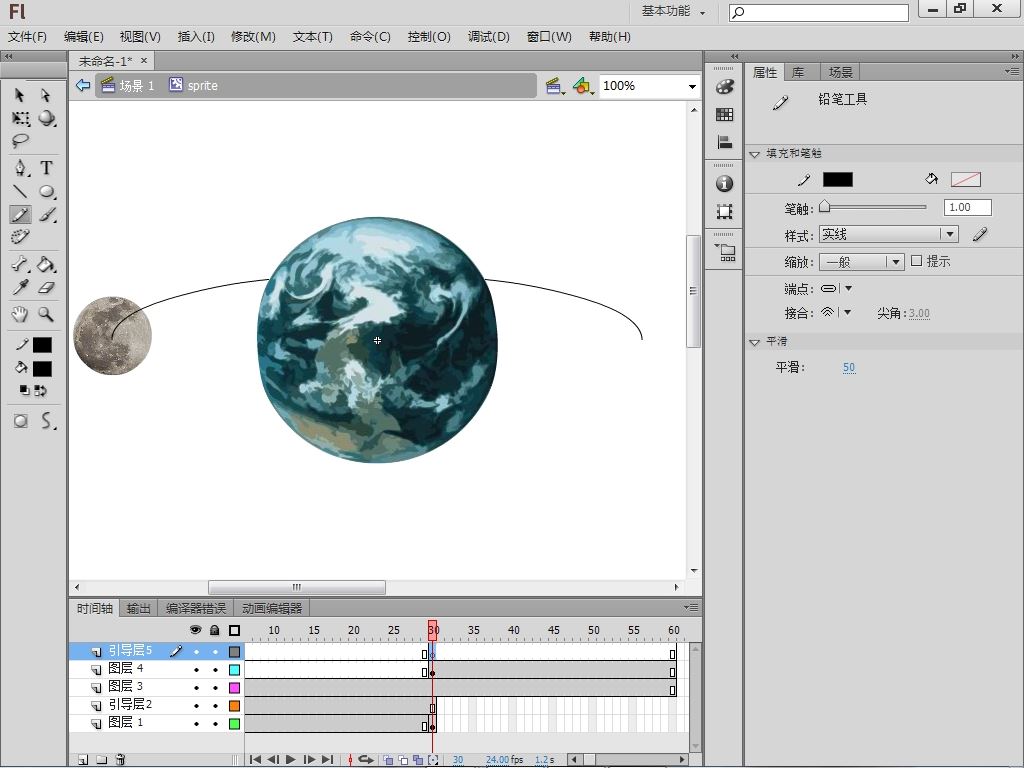The height and width of the screenshot is (768, 1024).
Task: Pick the Paint Bucket tool
Action: pyautogui.click(x=46, y=265)
